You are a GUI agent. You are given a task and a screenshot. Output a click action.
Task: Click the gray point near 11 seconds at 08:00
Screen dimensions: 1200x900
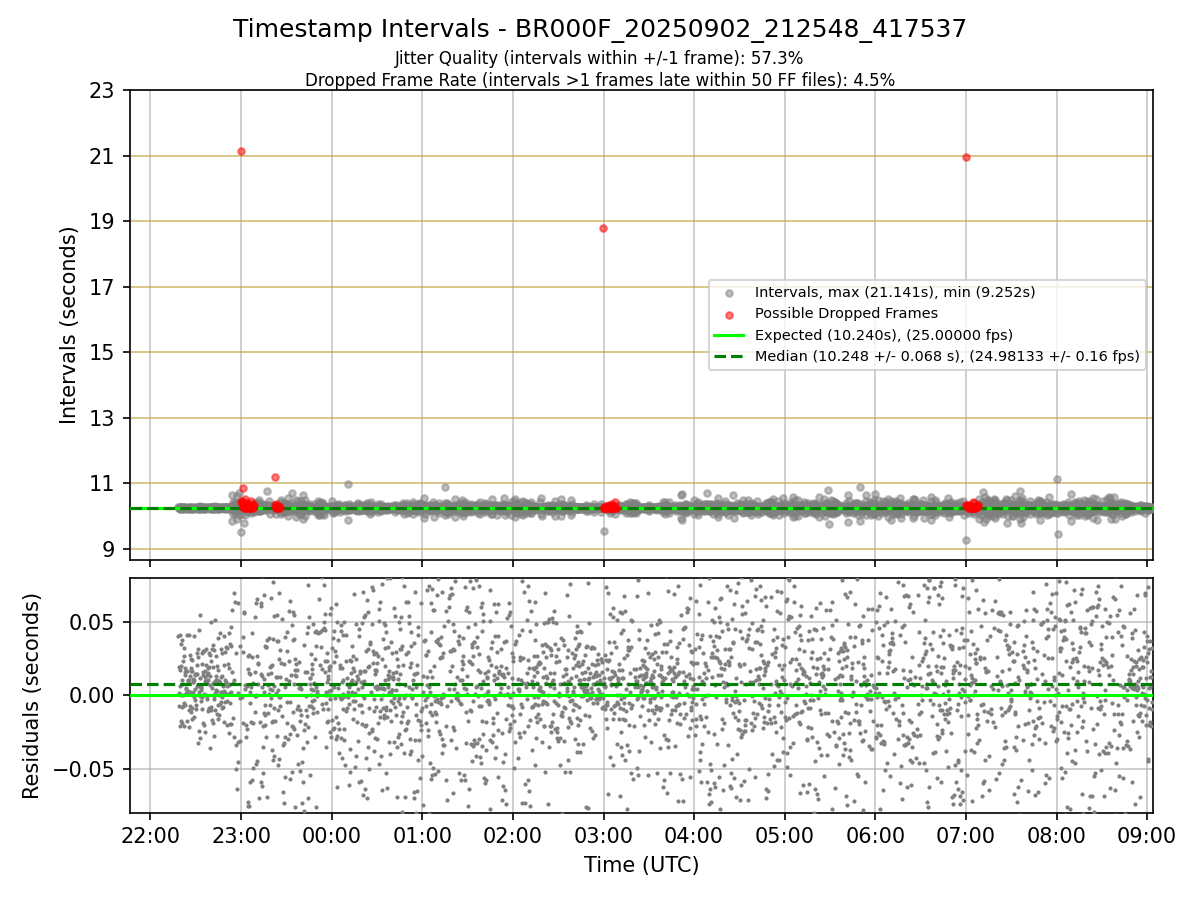pyautogui.click(x=1057, y=480)
